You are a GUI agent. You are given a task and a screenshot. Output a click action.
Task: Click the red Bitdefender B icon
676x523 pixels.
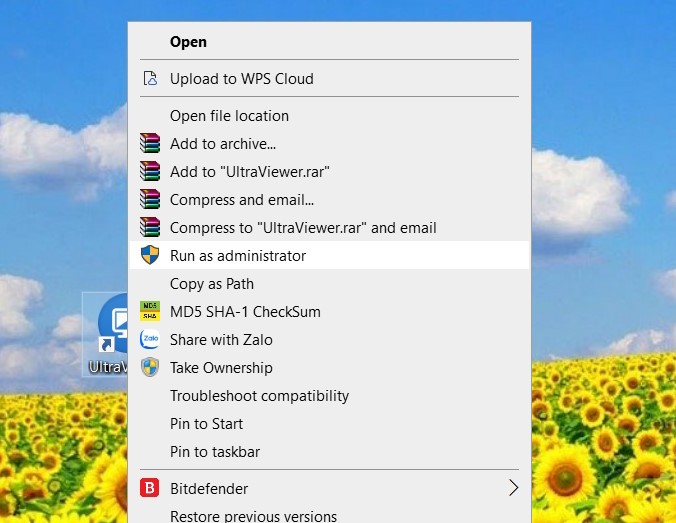pos(150,488)
